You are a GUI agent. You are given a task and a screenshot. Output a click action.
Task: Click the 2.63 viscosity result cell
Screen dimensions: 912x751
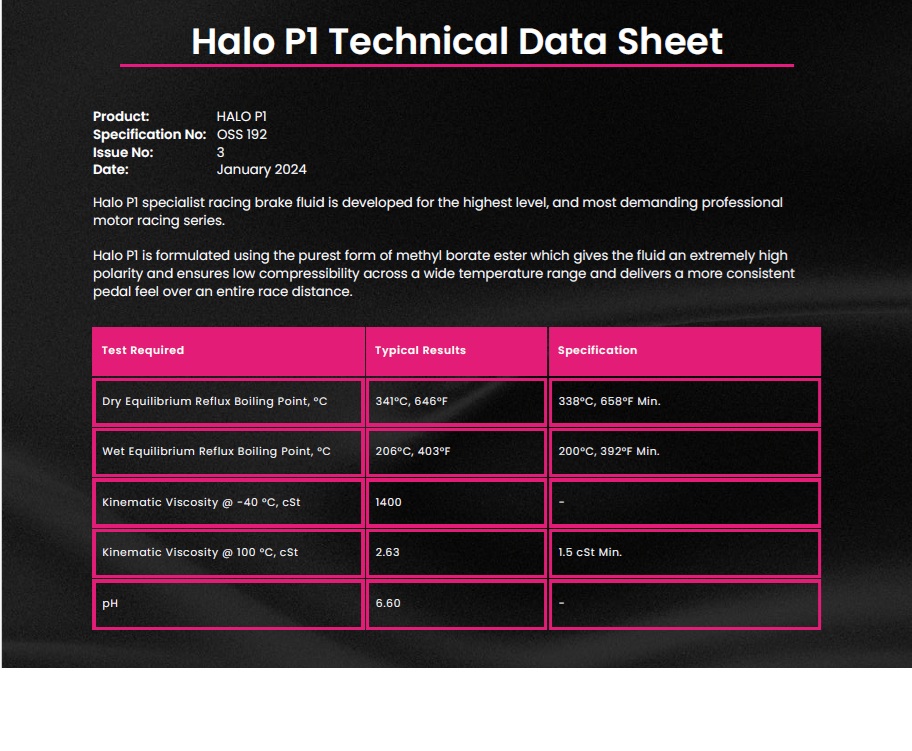pos(457,553)
